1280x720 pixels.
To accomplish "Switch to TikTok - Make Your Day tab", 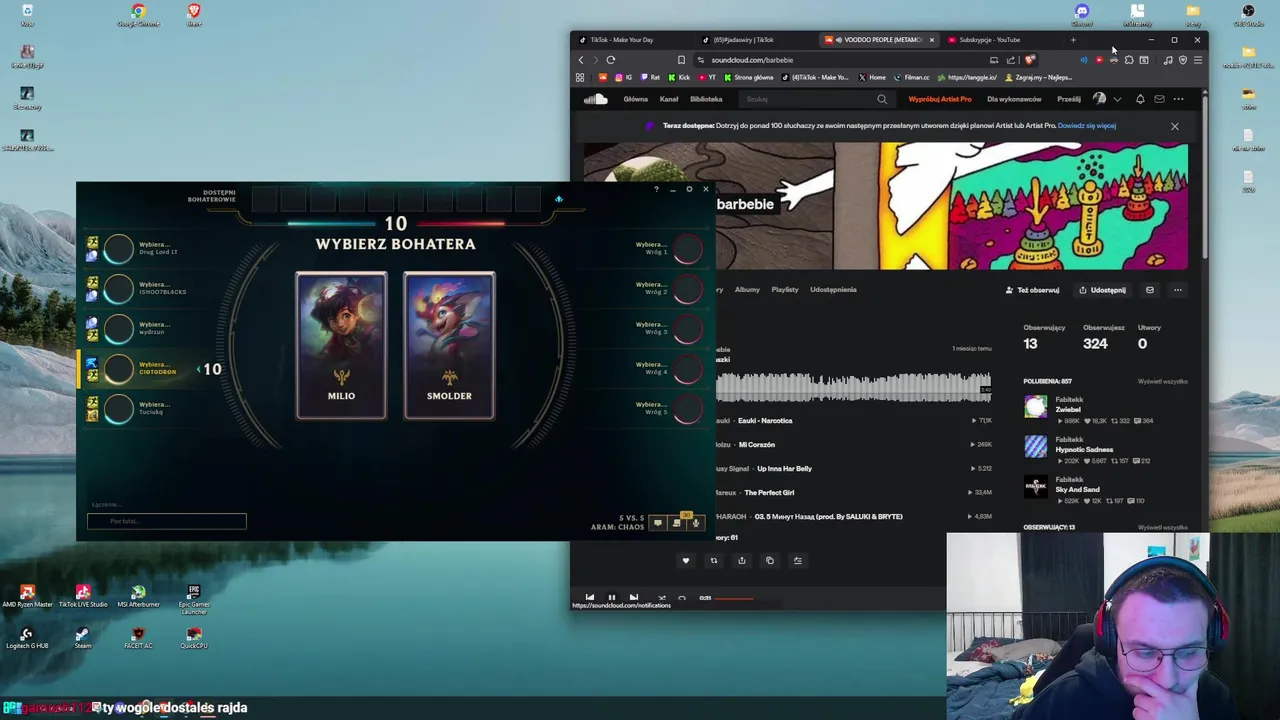I will 632,40.
